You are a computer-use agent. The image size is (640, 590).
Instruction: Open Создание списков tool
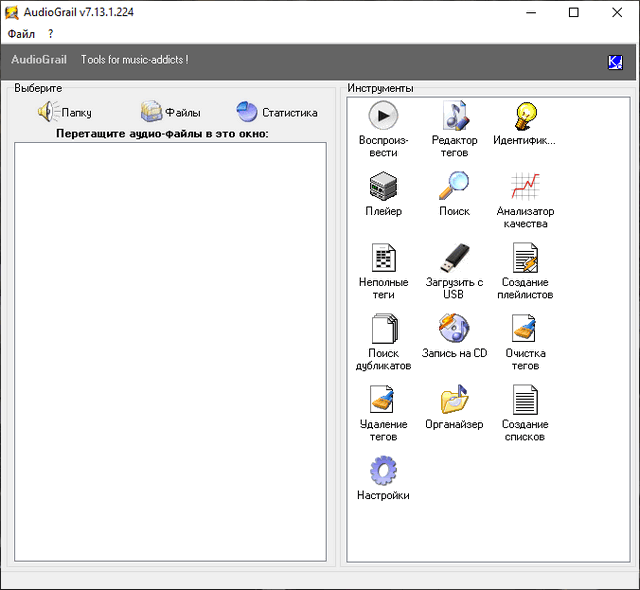point(525,400)
